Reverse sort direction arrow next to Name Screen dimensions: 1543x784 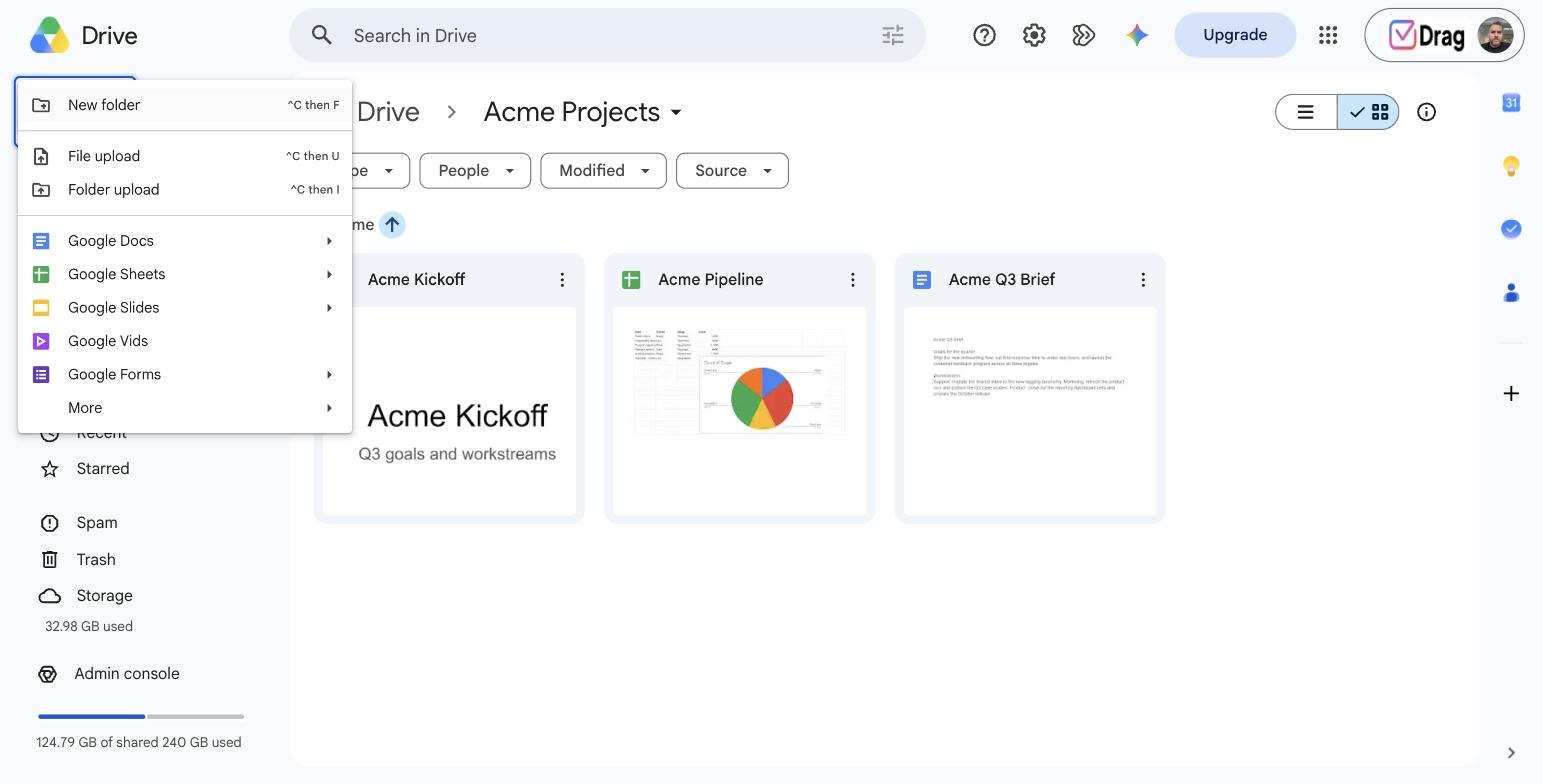click(x=392, y=225)
